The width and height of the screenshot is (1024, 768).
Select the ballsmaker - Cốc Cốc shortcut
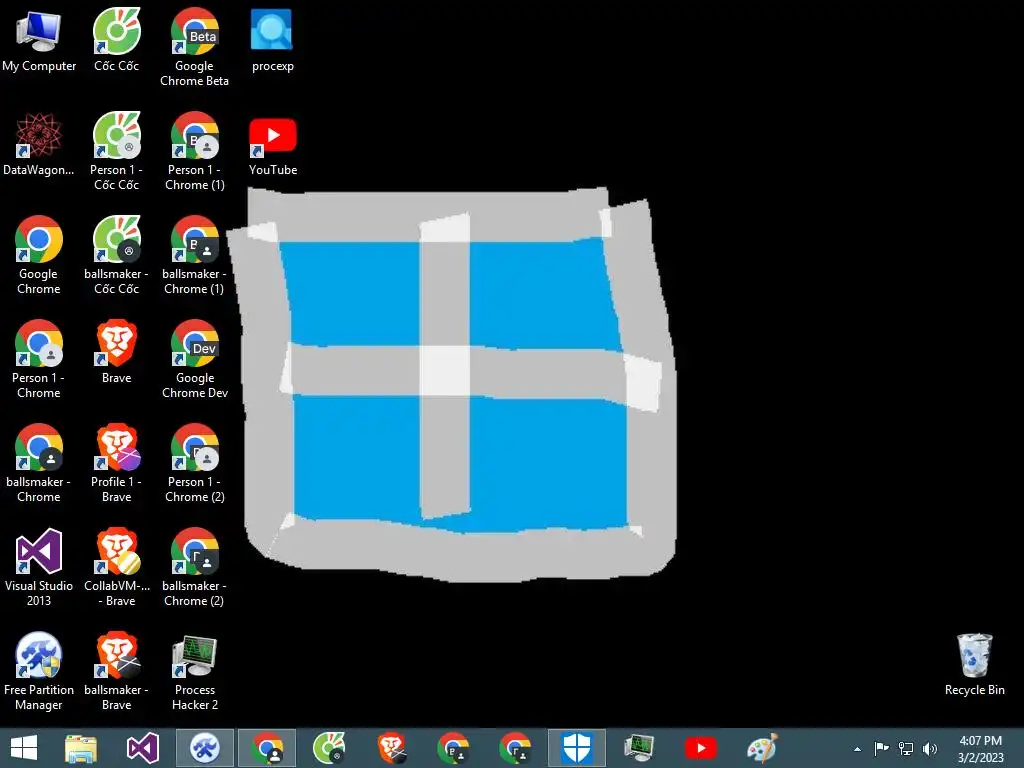click(x=116, y=255)
